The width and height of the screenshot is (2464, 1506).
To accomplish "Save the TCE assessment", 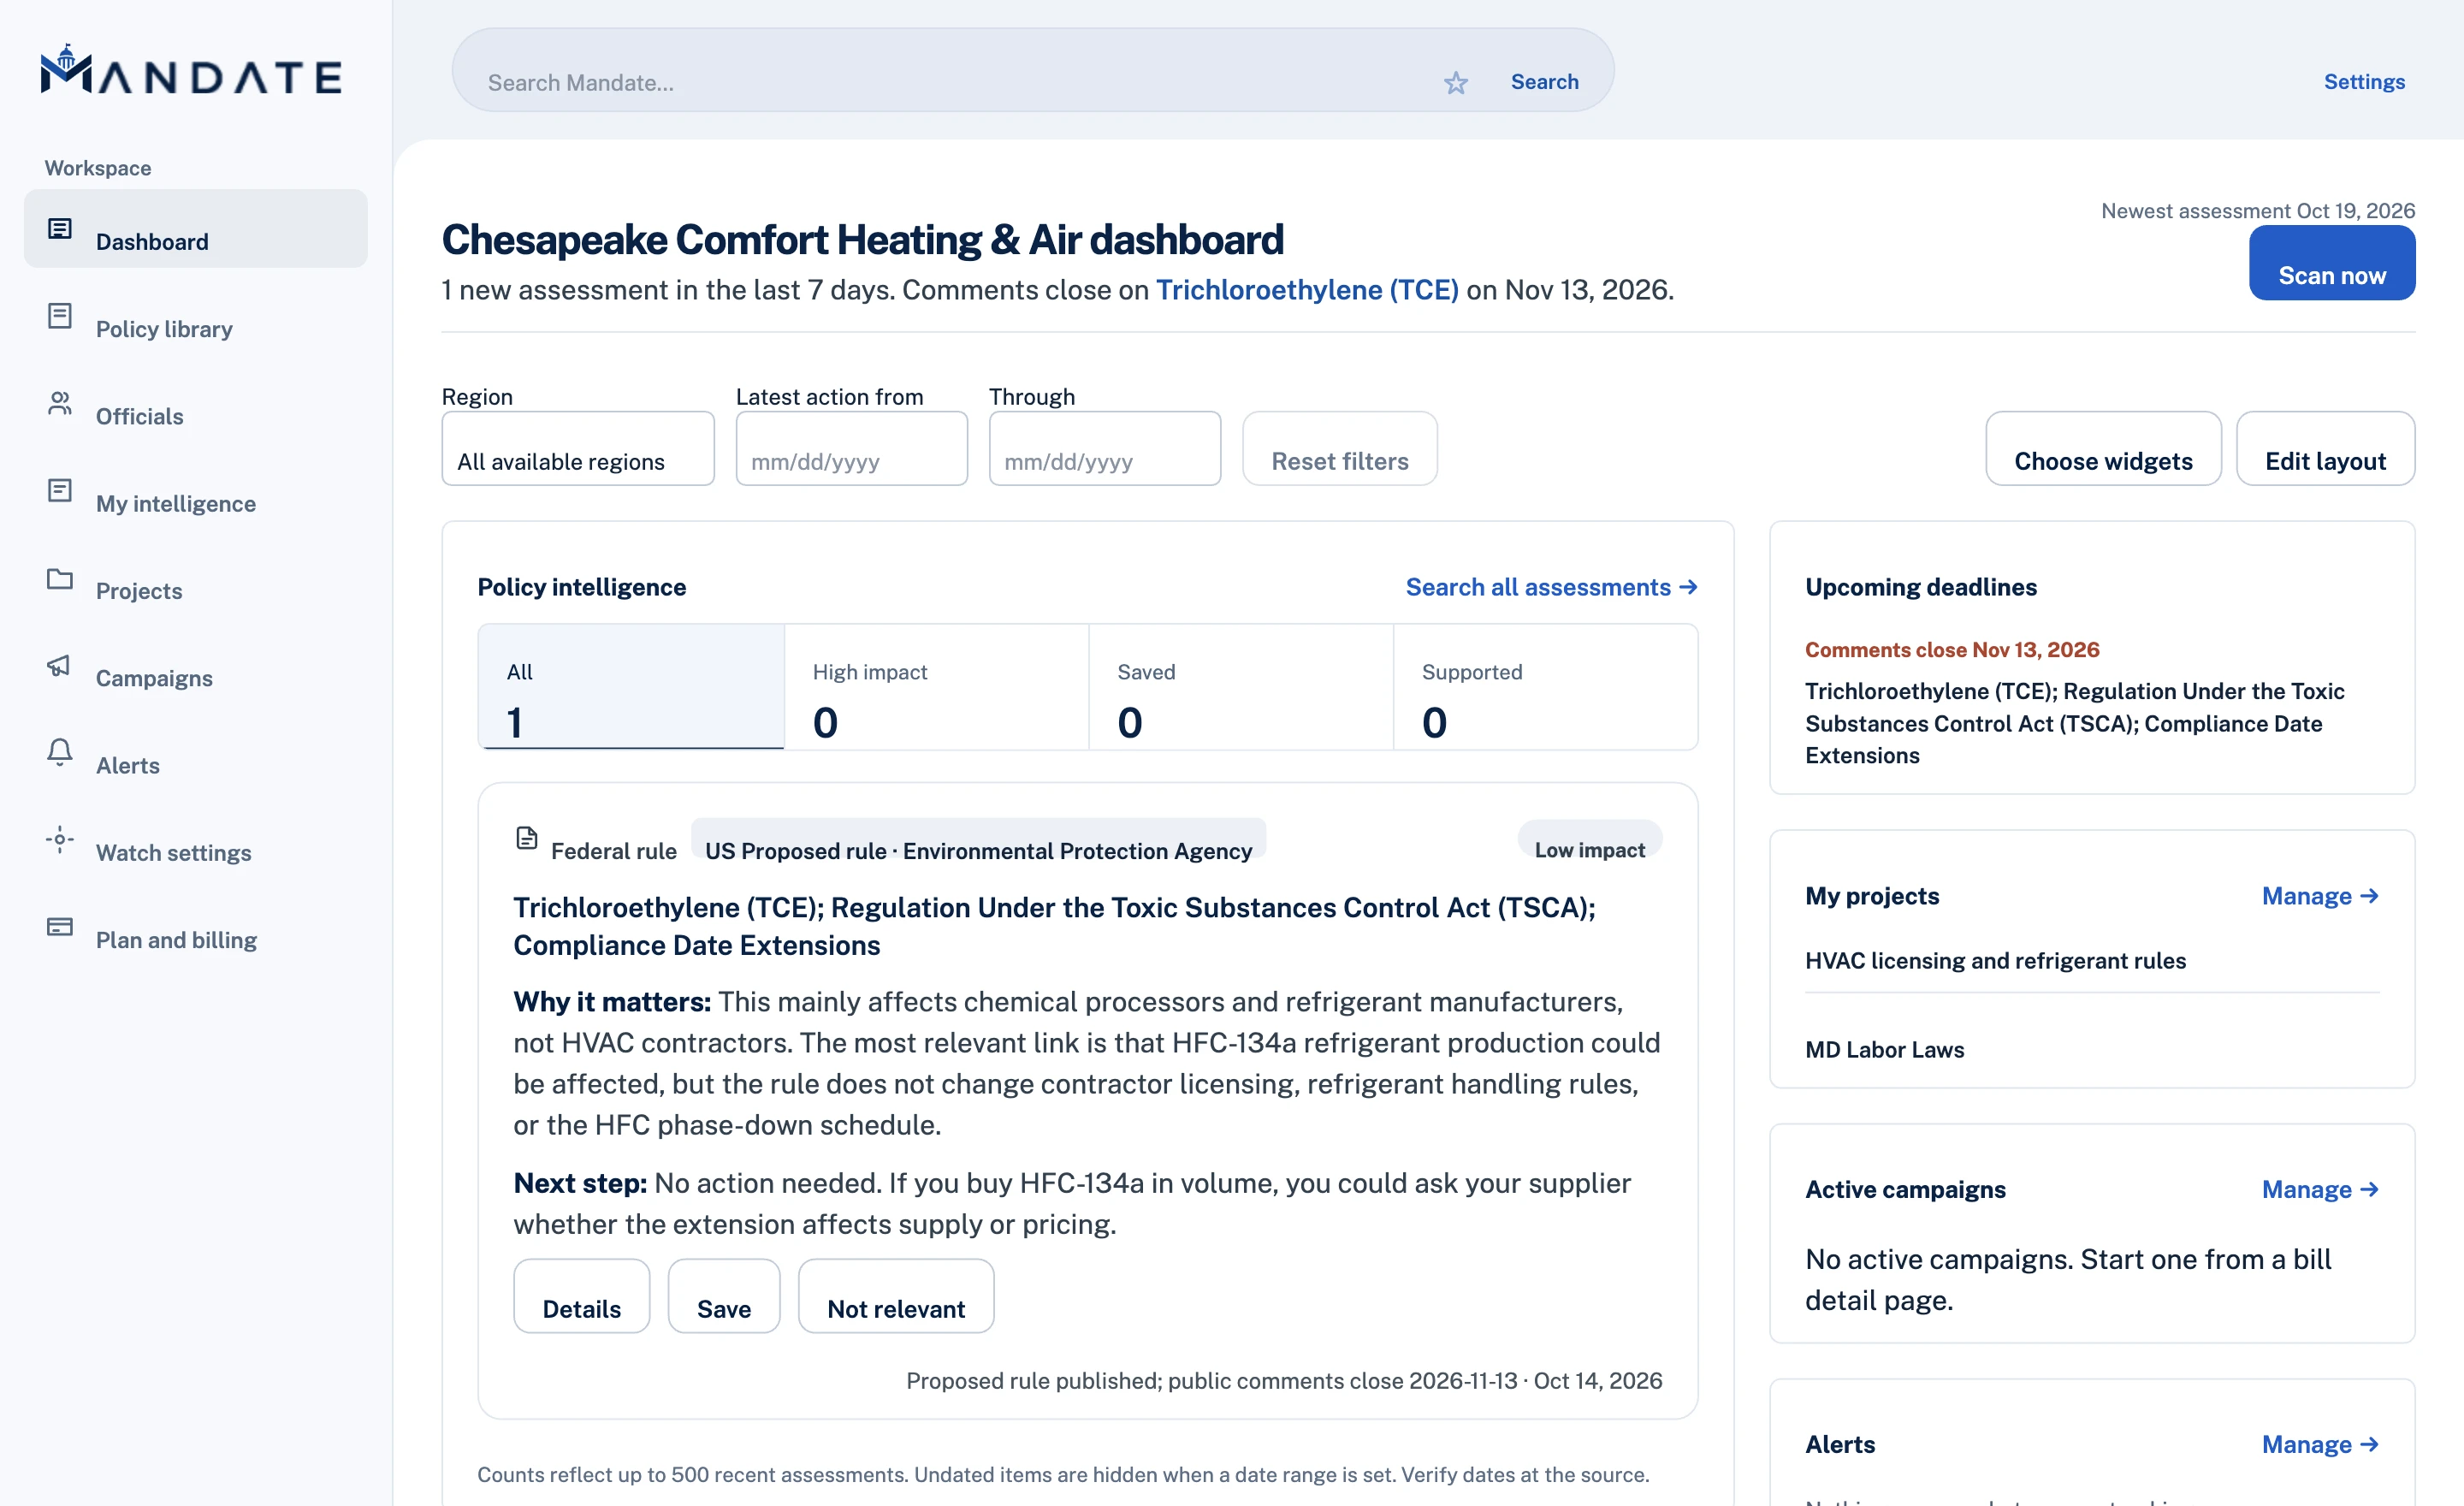I will (x=724, y=1296).
